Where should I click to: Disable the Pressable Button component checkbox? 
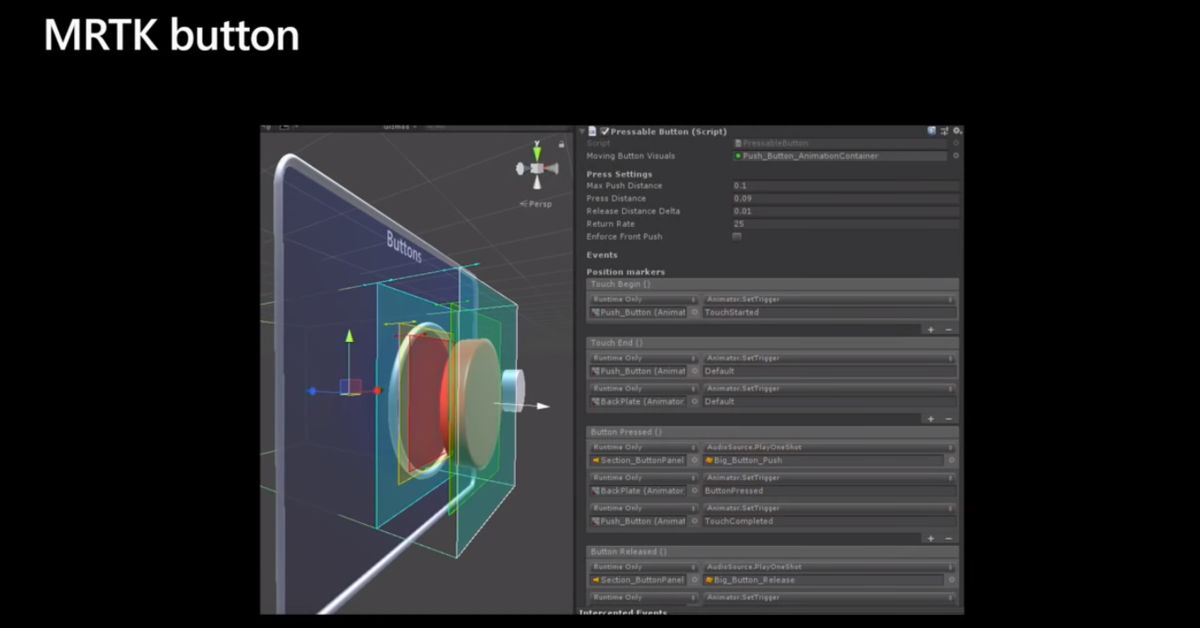click(x=604, y=131)
